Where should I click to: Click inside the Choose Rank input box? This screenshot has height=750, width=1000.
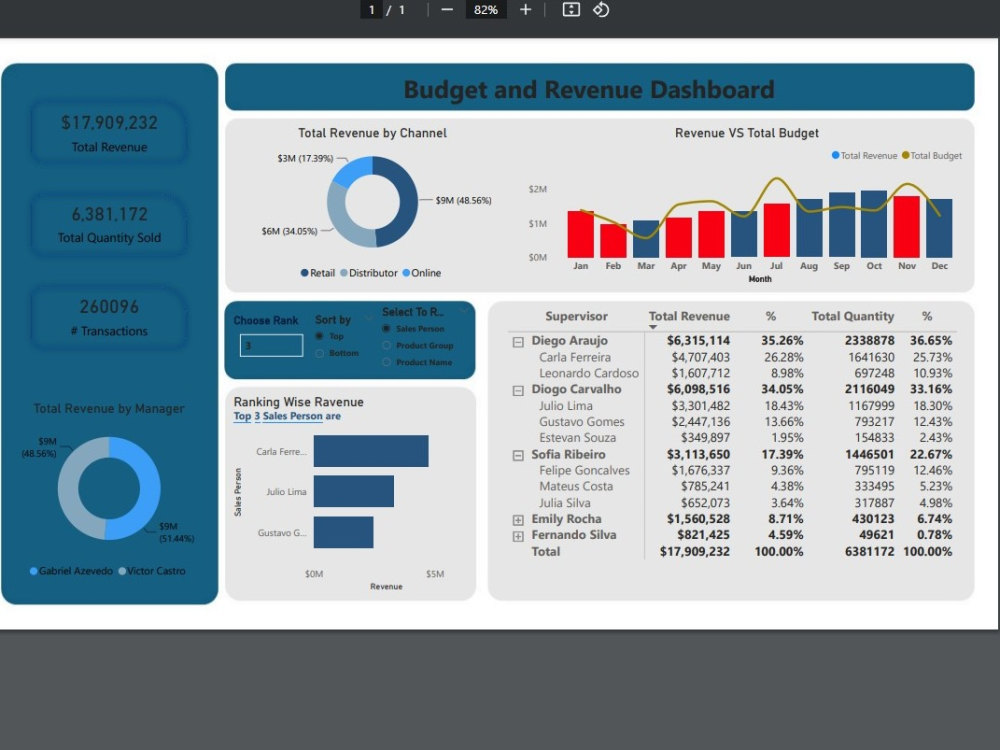pyautogui.click(x=271, y=345)
